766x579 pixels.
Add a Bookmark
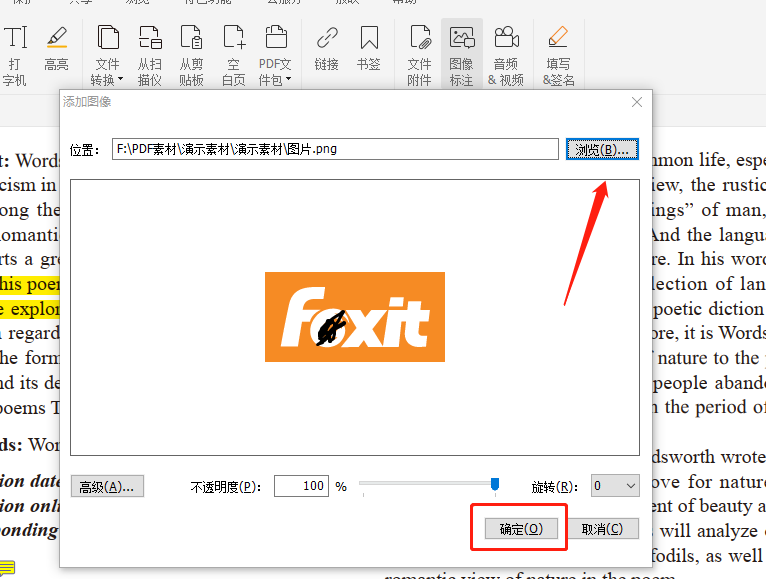pyautogui.click(x=369, y=49)
